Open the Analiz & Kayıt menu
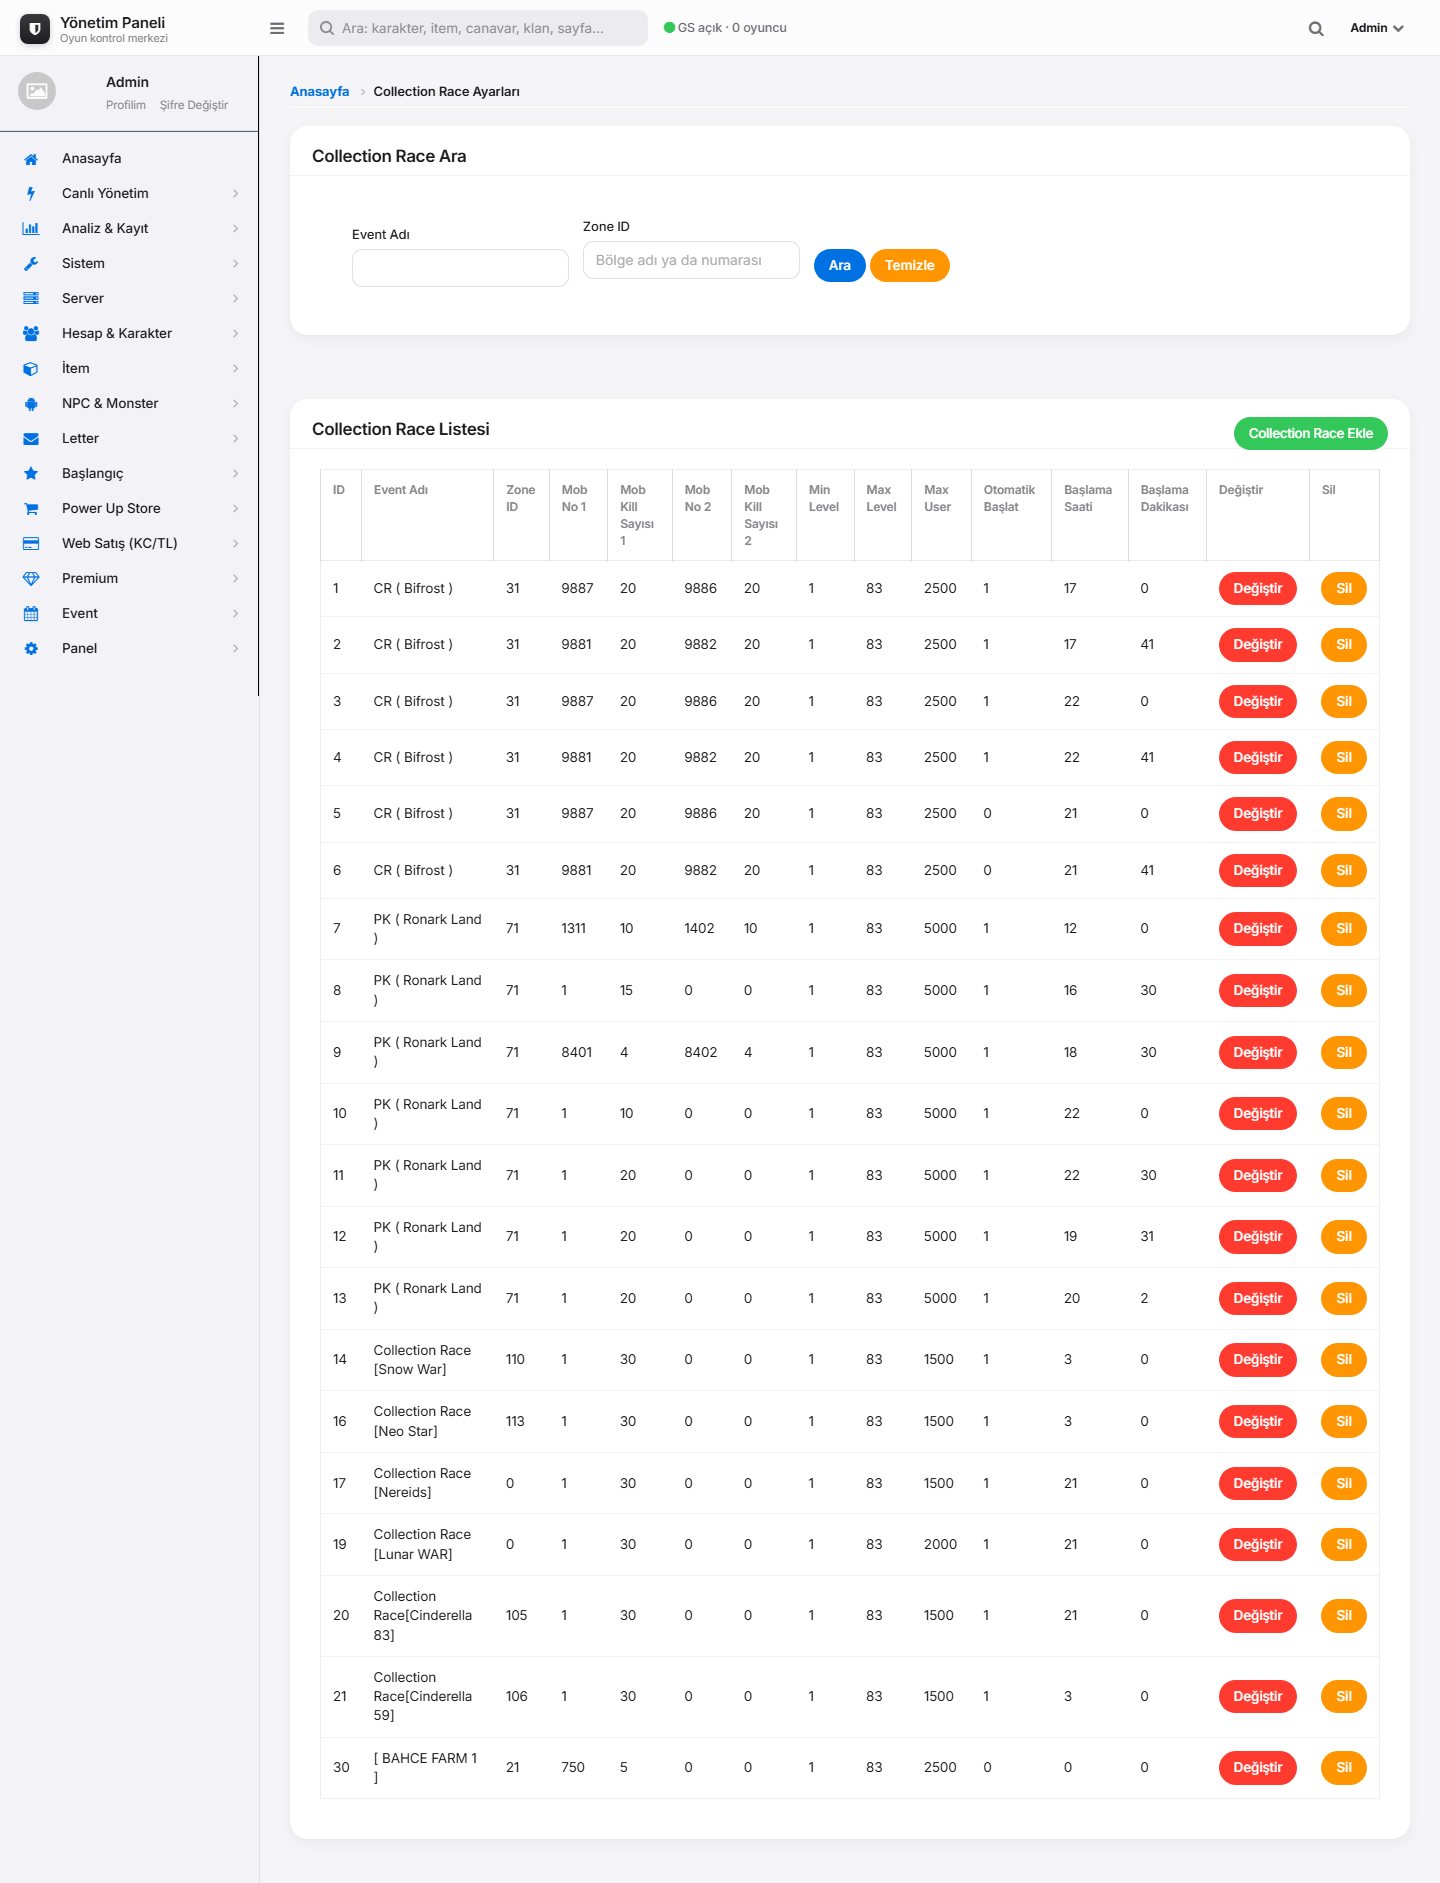1440x1883 pixels. 129,228
